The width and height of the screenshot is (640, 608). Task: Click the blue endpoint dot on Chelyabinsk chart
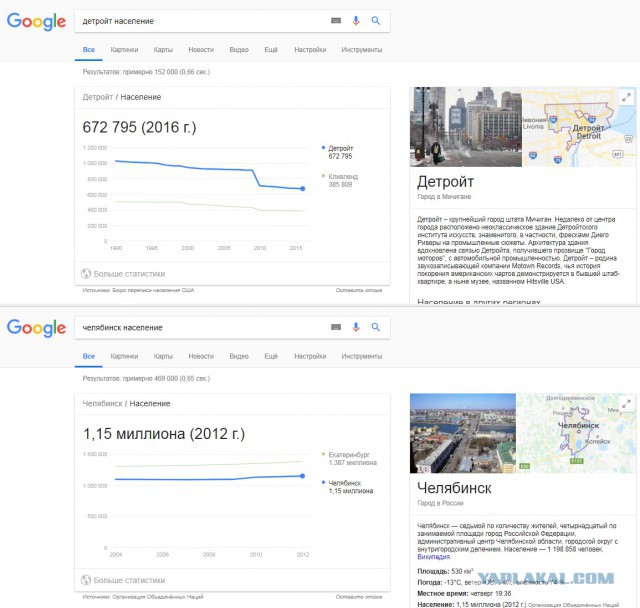(x=302, y=476)
